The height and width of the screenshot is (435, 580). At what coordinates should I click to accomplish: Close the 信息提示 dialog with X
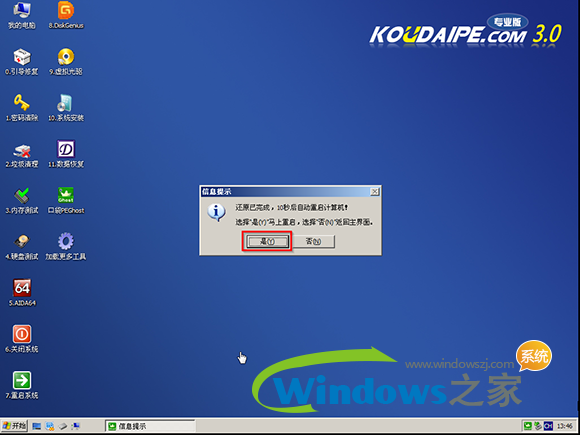coord(374,192)
